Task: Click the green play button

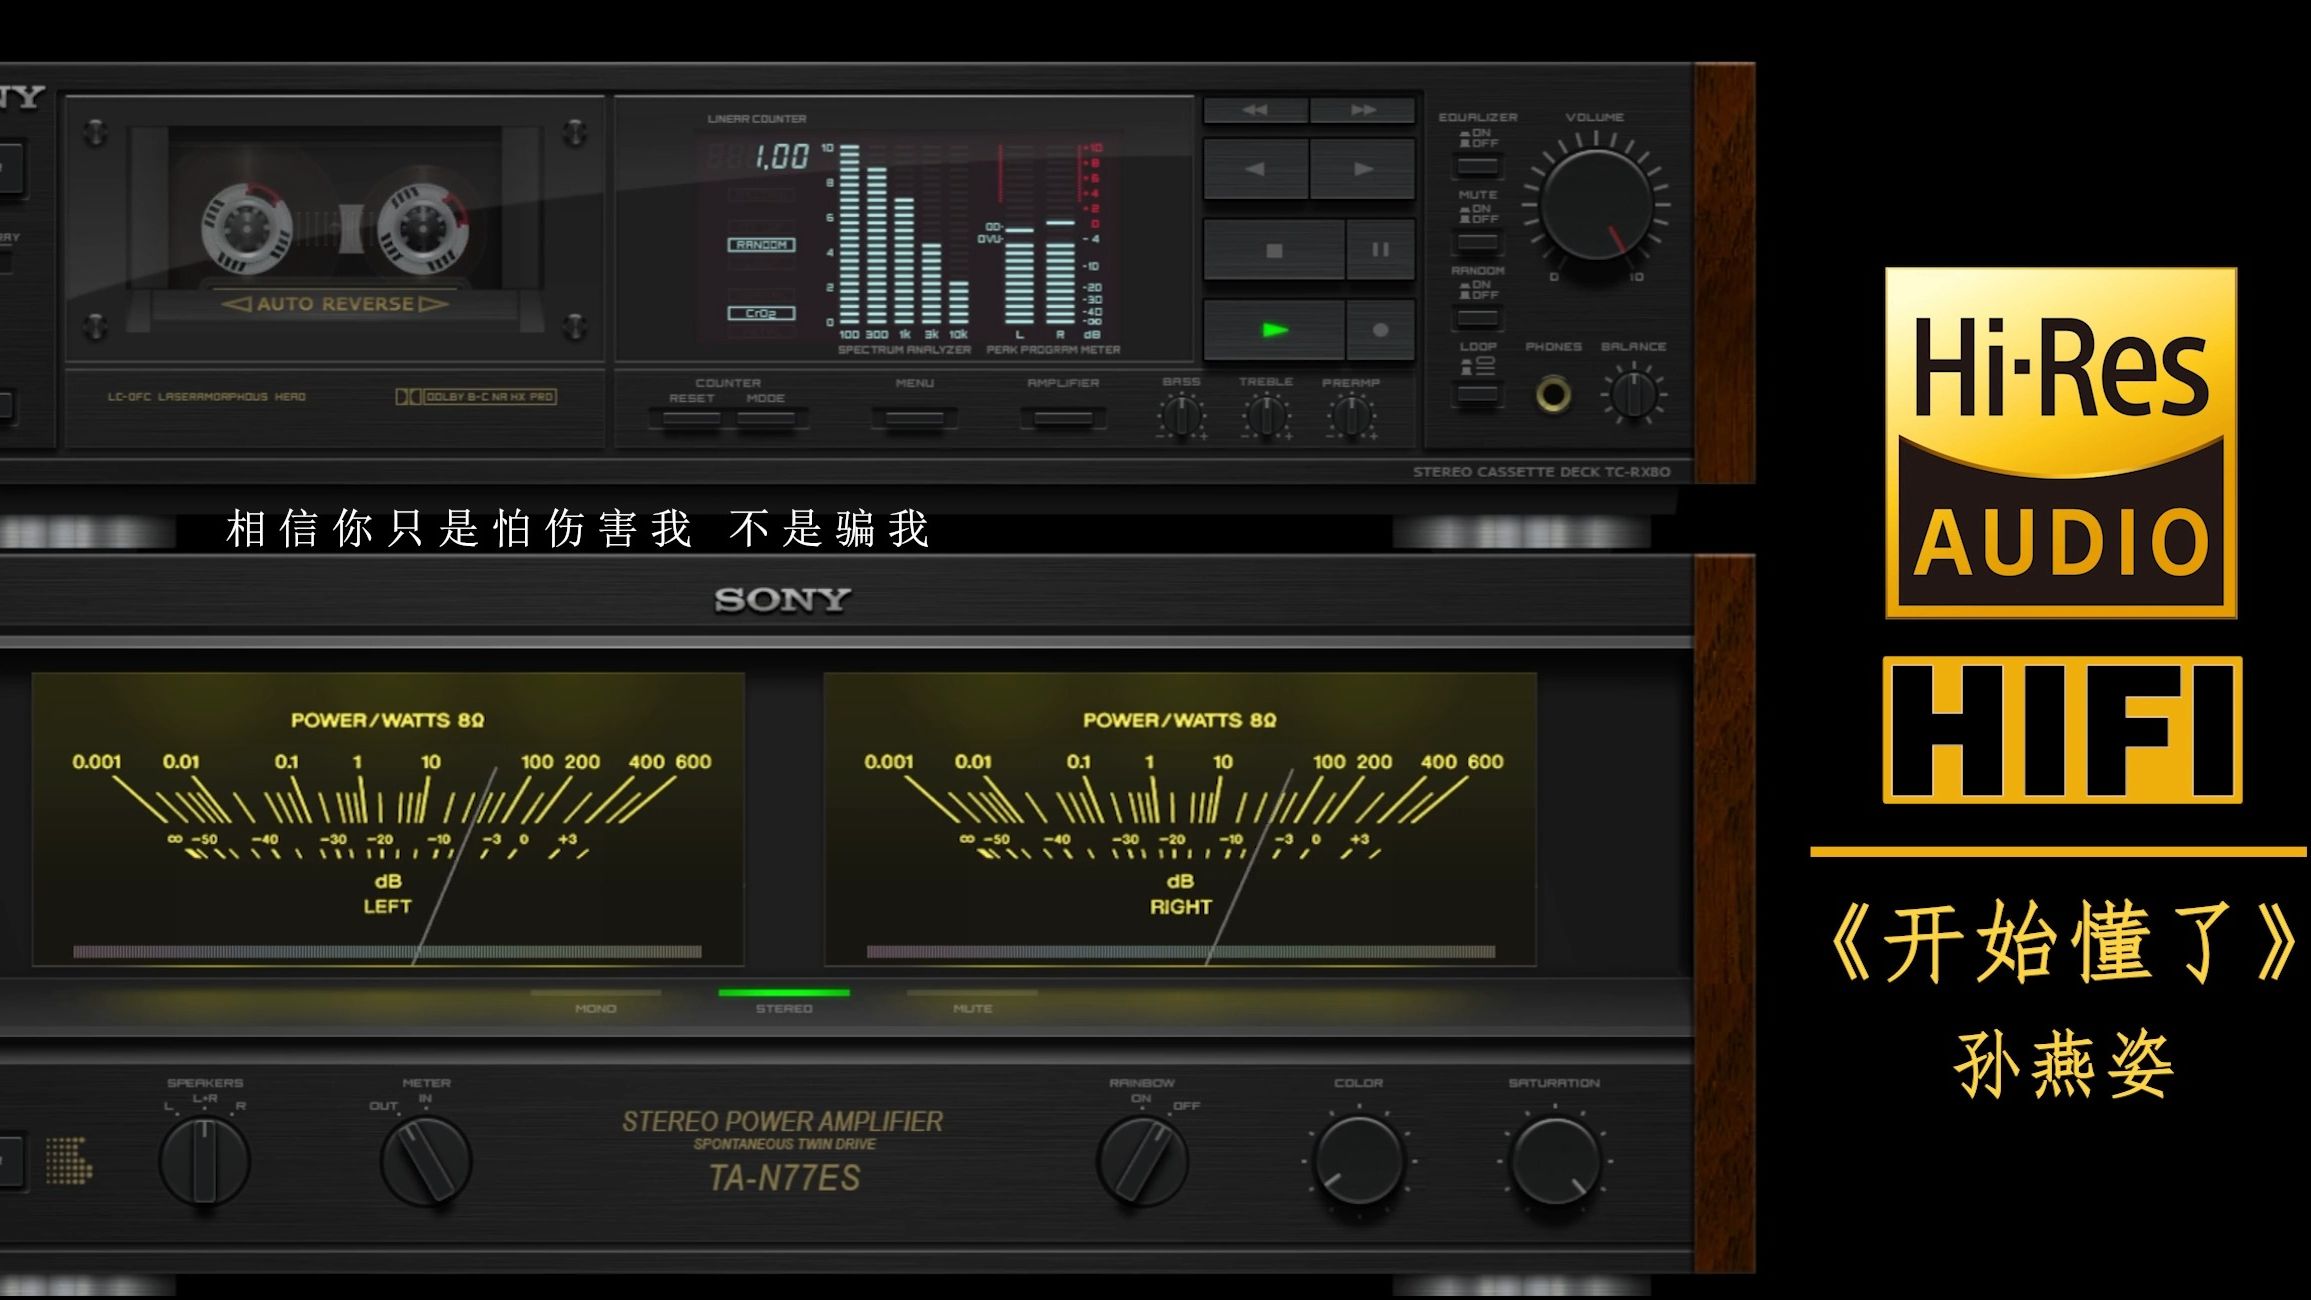Action: pos(1274,330)
